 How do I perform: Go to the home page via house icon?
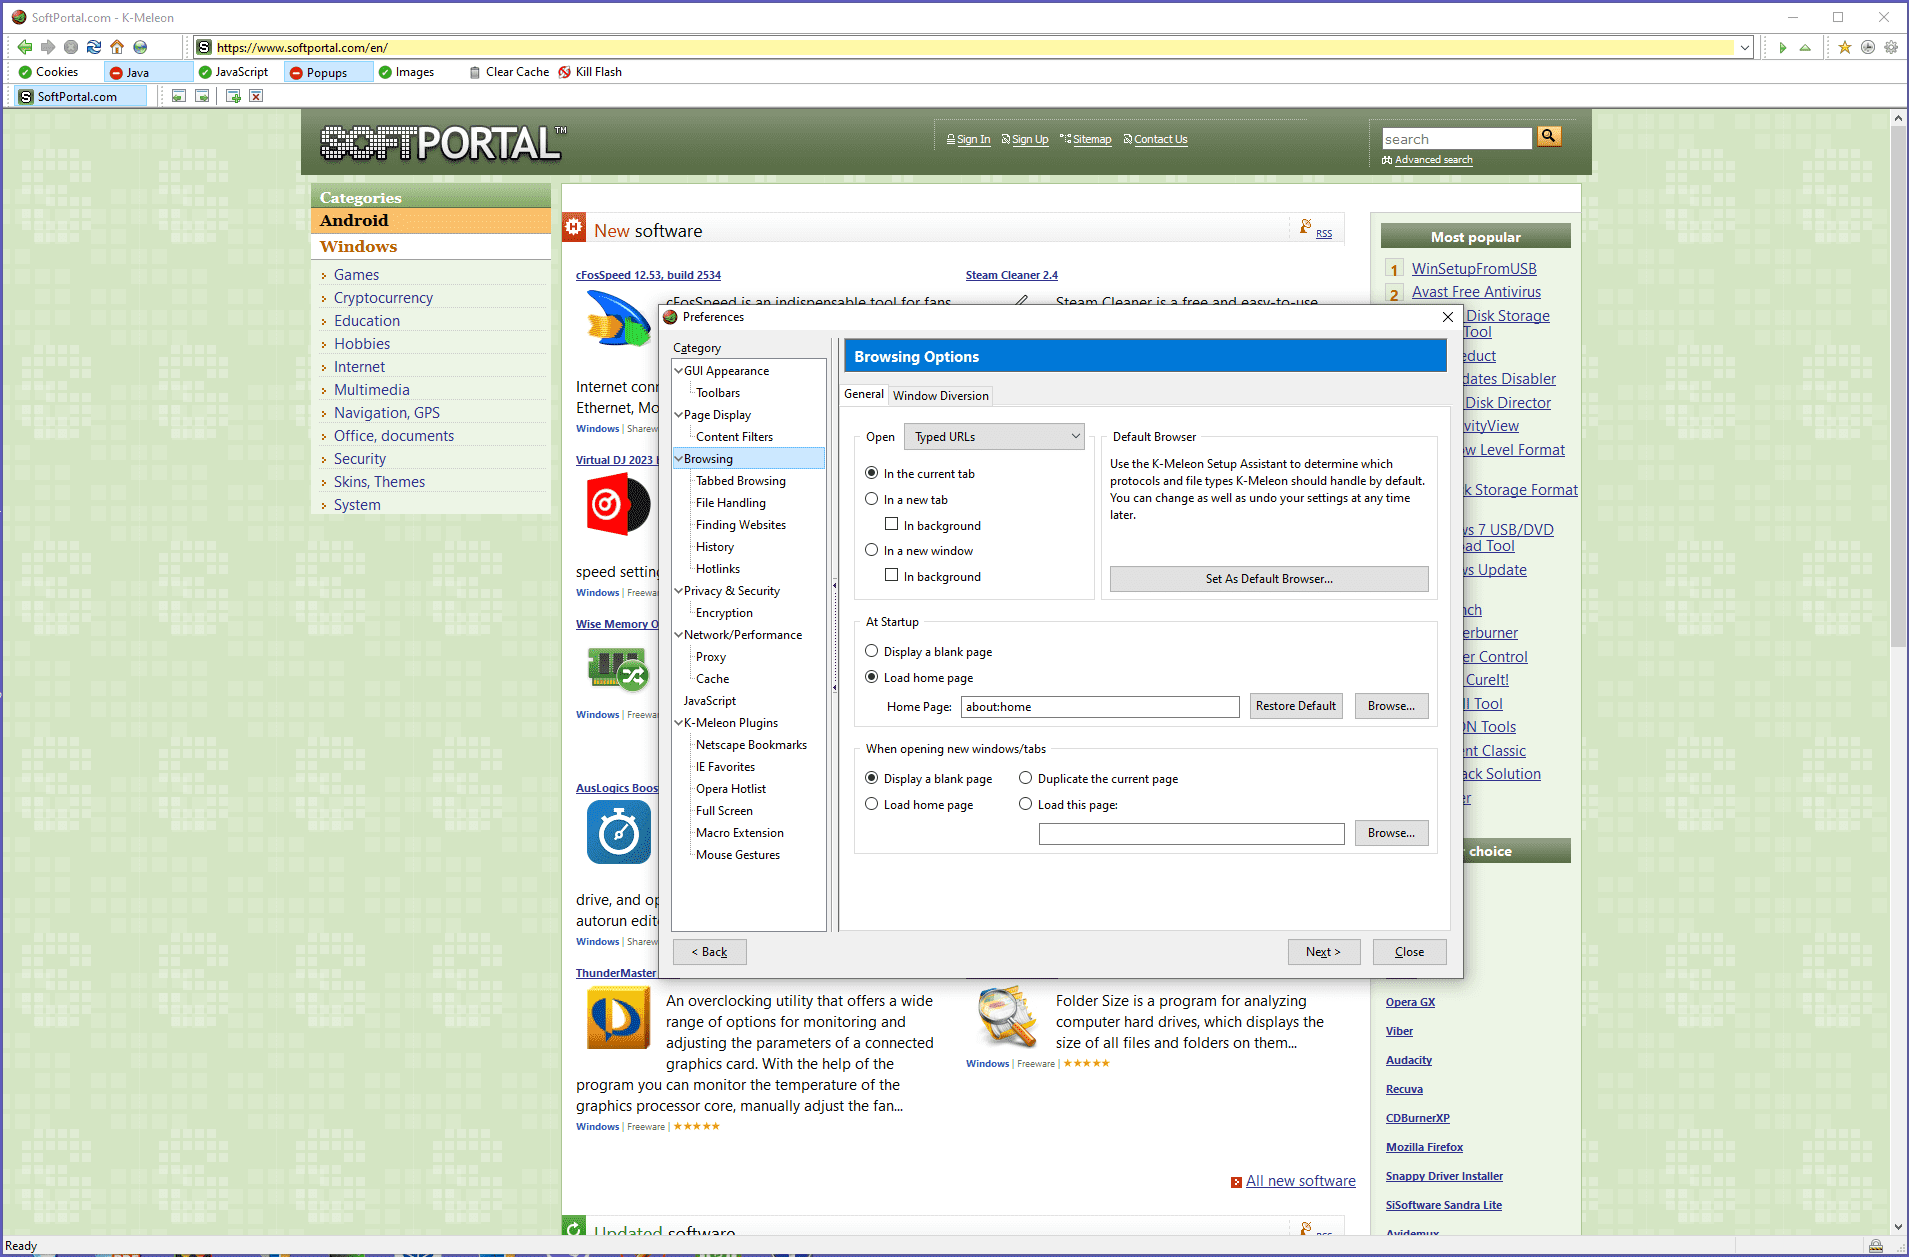click(x=117, y=47)
